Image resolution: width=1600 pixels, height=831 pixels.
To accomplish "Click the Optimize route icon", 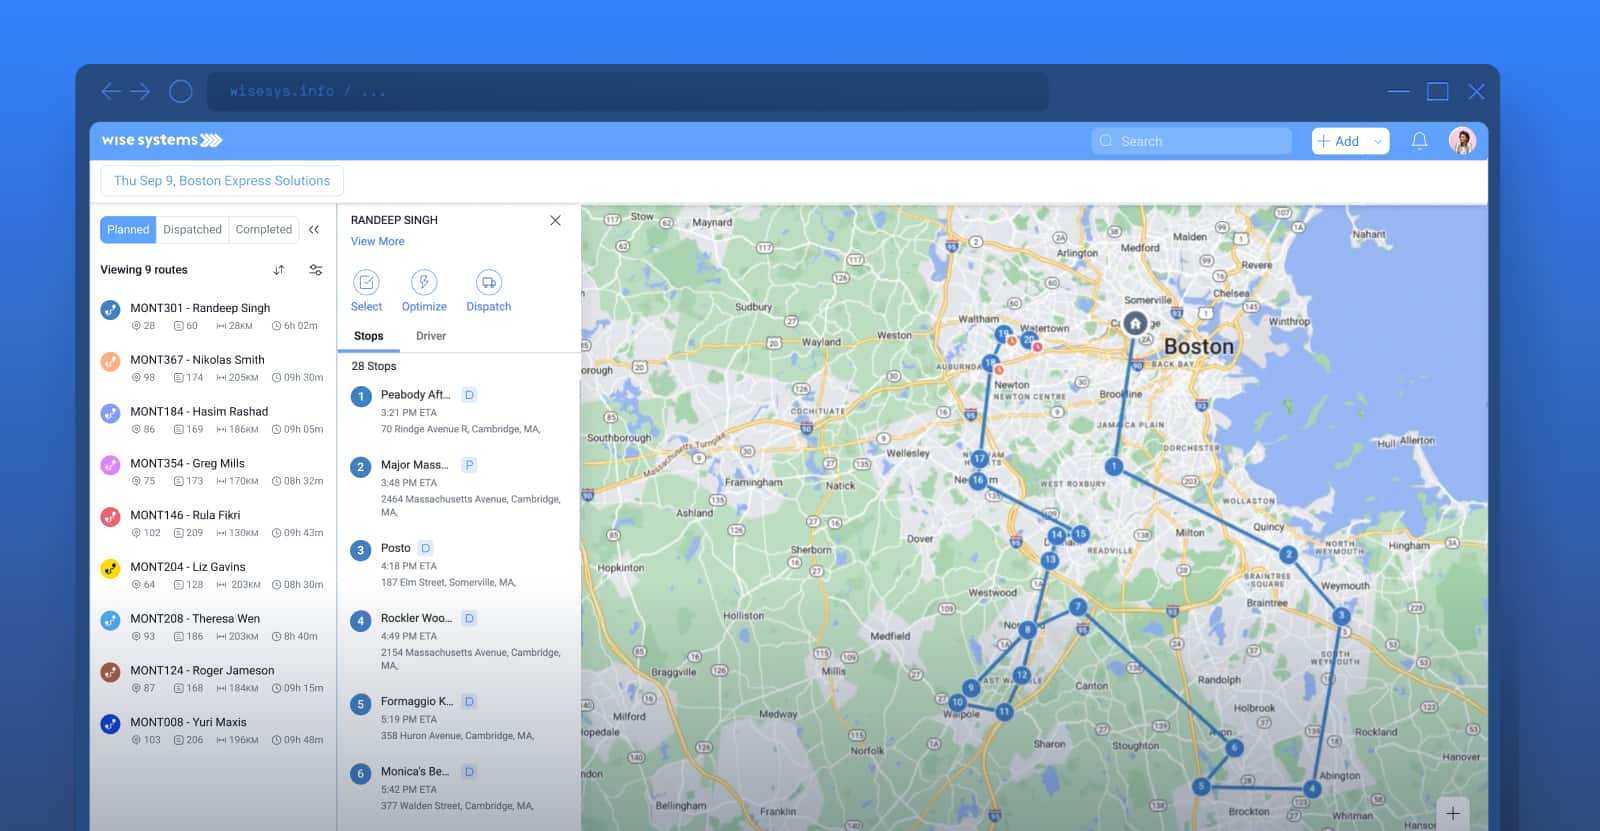I will click(x=424, y=283).
